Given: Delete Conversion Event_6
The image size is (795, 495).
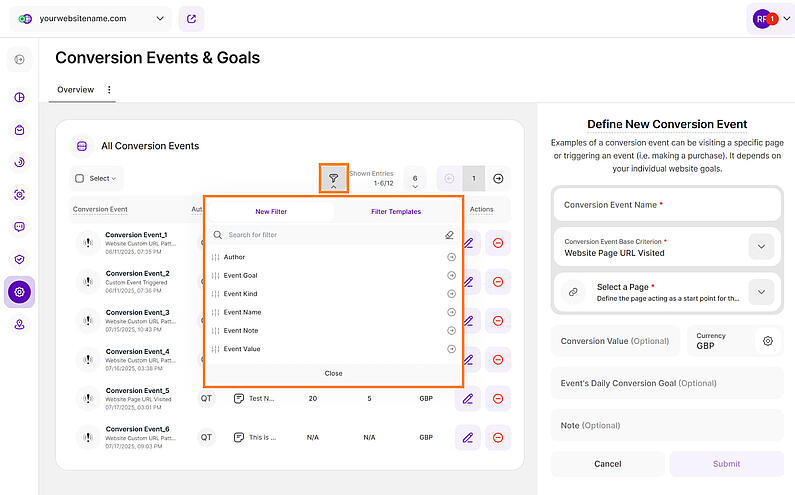Looking at the screenshot, I should pyautogui.click(x=498, y=437).
